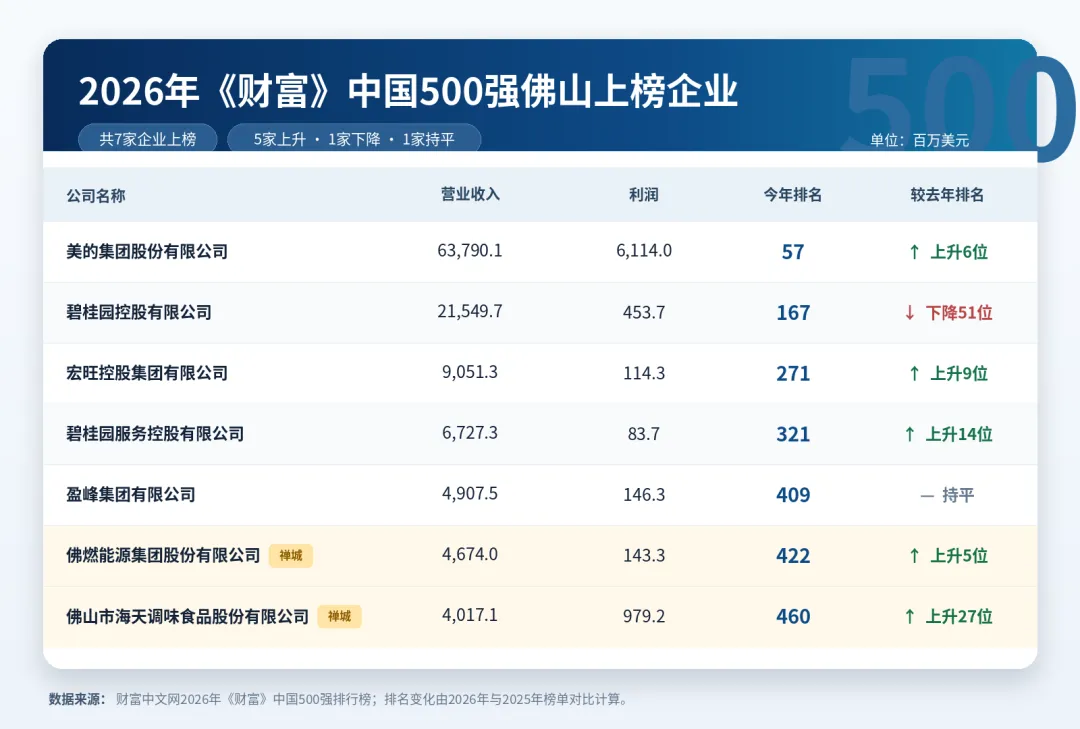
Task: Click revenue value 21,549.7
Action: pos(470,311)
